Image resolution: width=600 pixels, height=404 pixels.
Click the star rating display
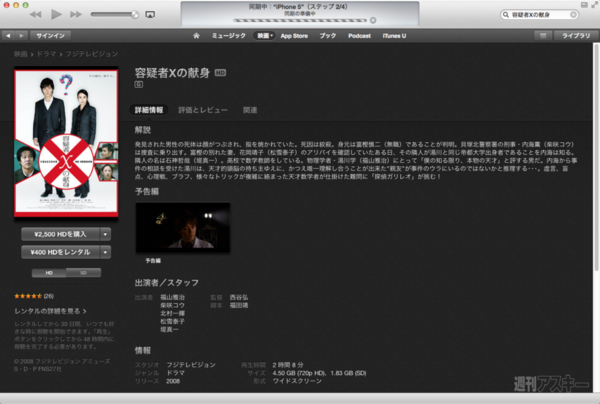tap(28, 296)
